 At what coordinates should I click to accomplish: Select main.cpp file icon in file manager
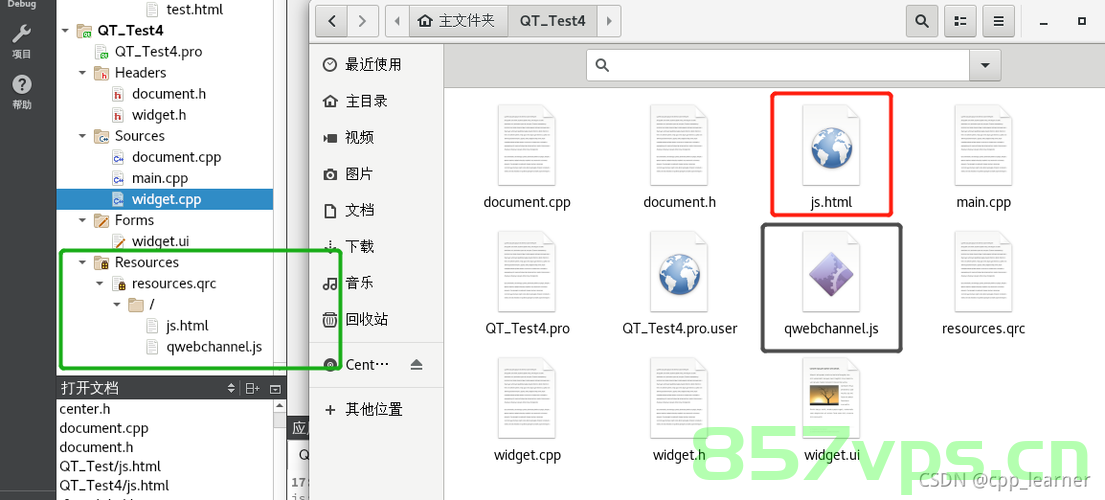click(984, 146)
